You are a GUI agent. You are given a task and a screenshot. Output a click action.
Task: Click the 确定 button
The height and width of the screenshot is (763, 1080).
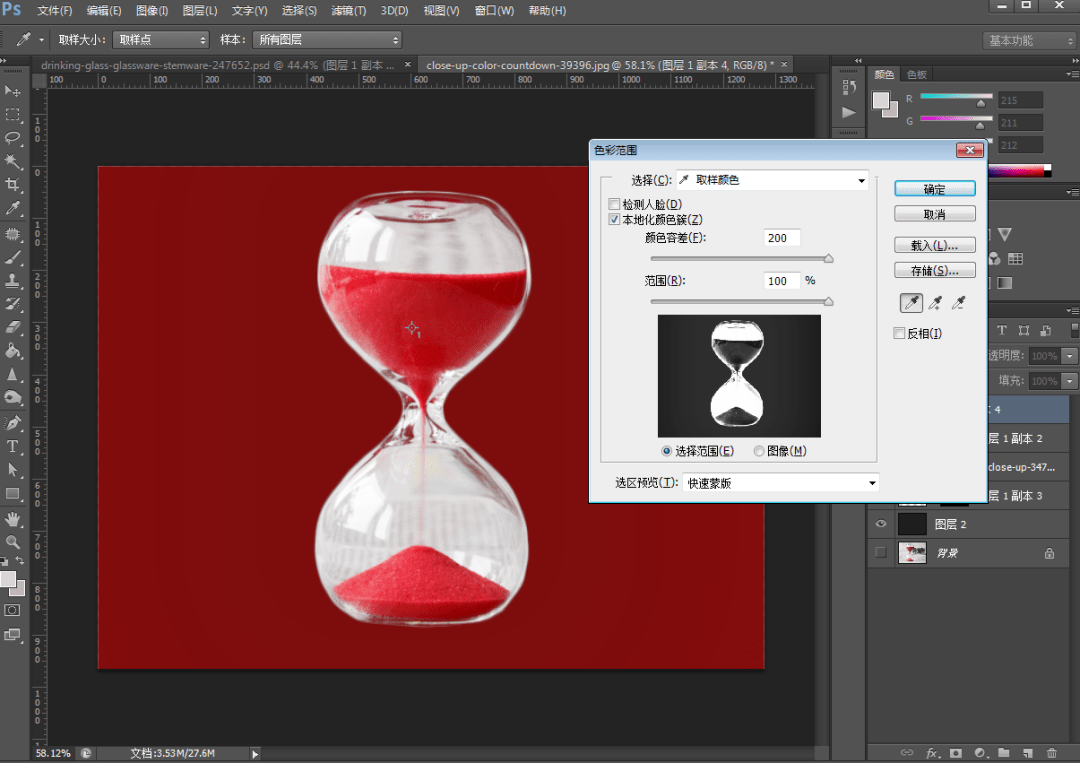[935, 189]
